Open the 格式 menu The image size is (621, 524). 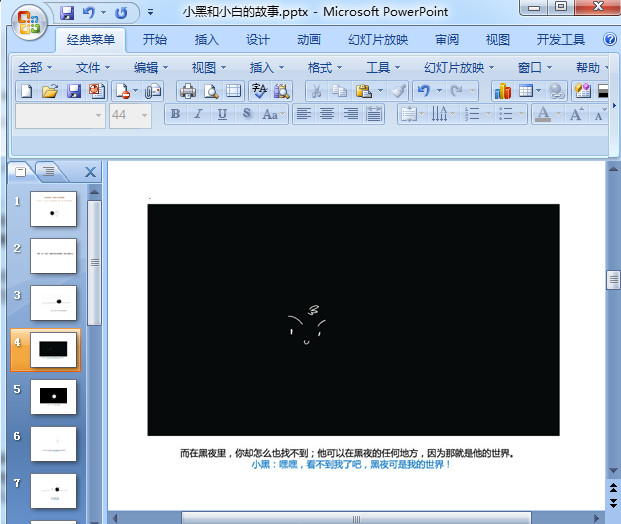click(325, 68)
